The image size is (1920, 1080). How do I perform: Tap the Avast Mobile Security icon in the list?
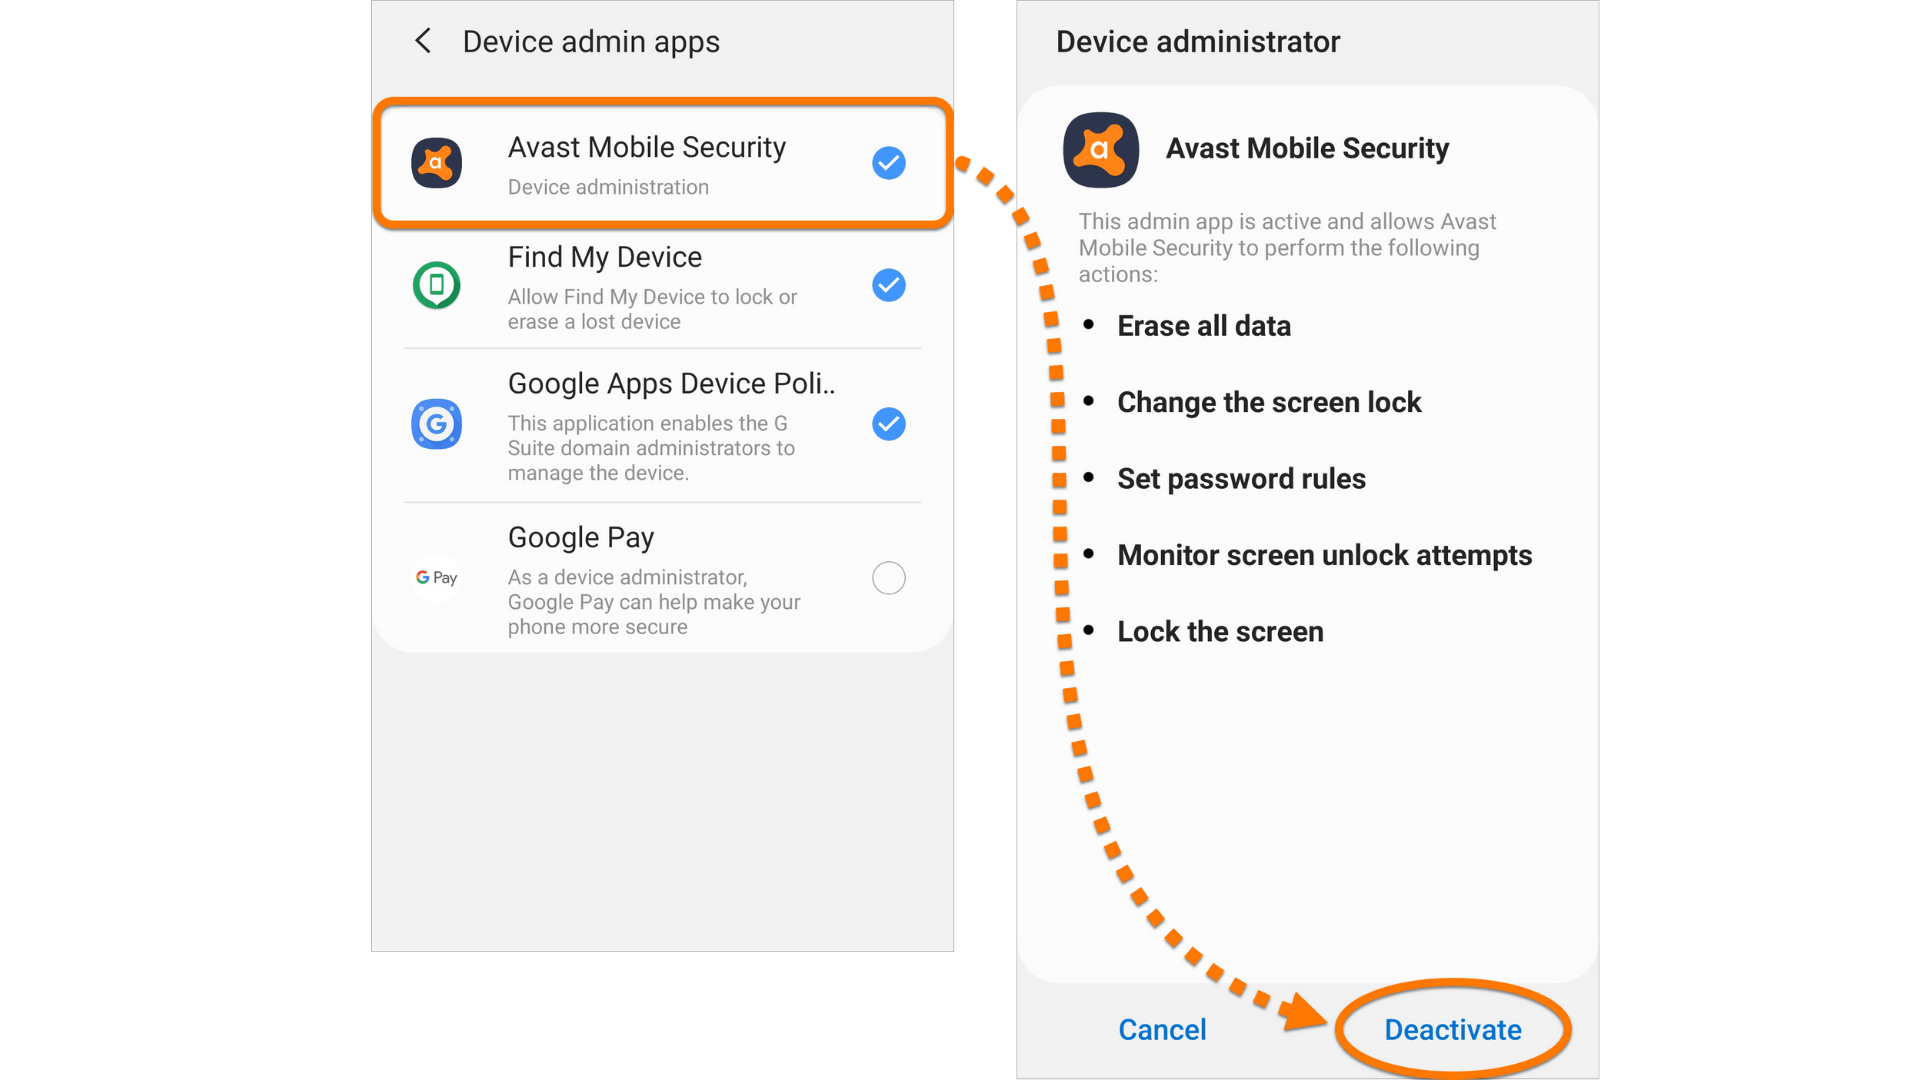437,163
